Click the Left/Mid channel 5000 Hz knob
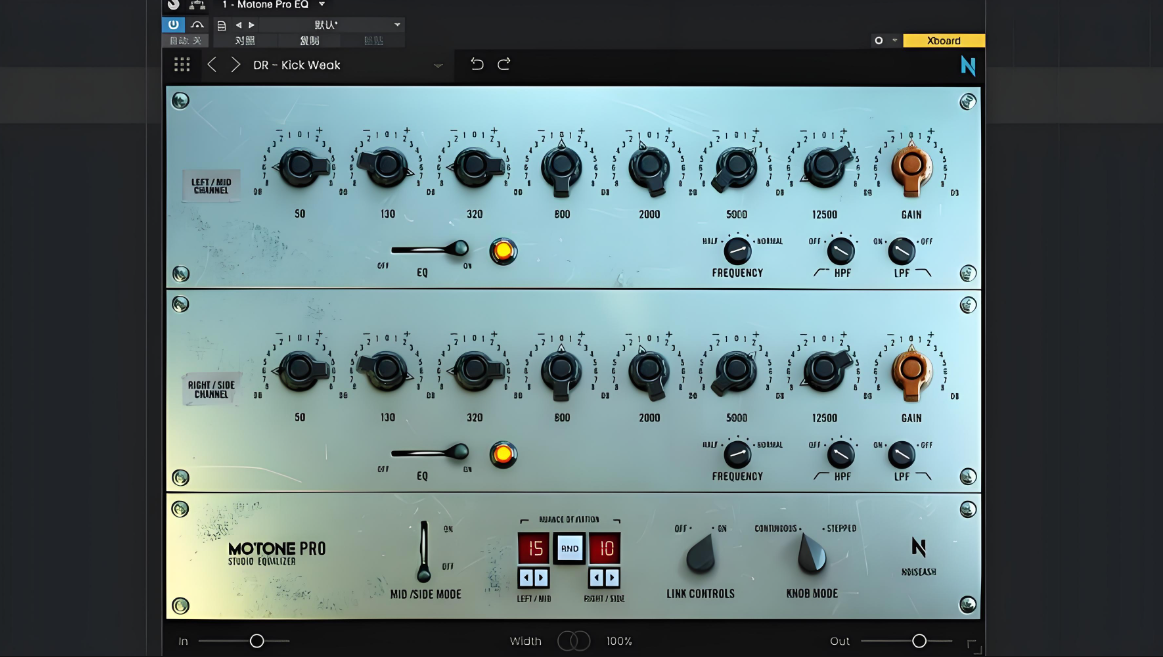The width and height of the screenshot is (1163, 657). point(736,168)
